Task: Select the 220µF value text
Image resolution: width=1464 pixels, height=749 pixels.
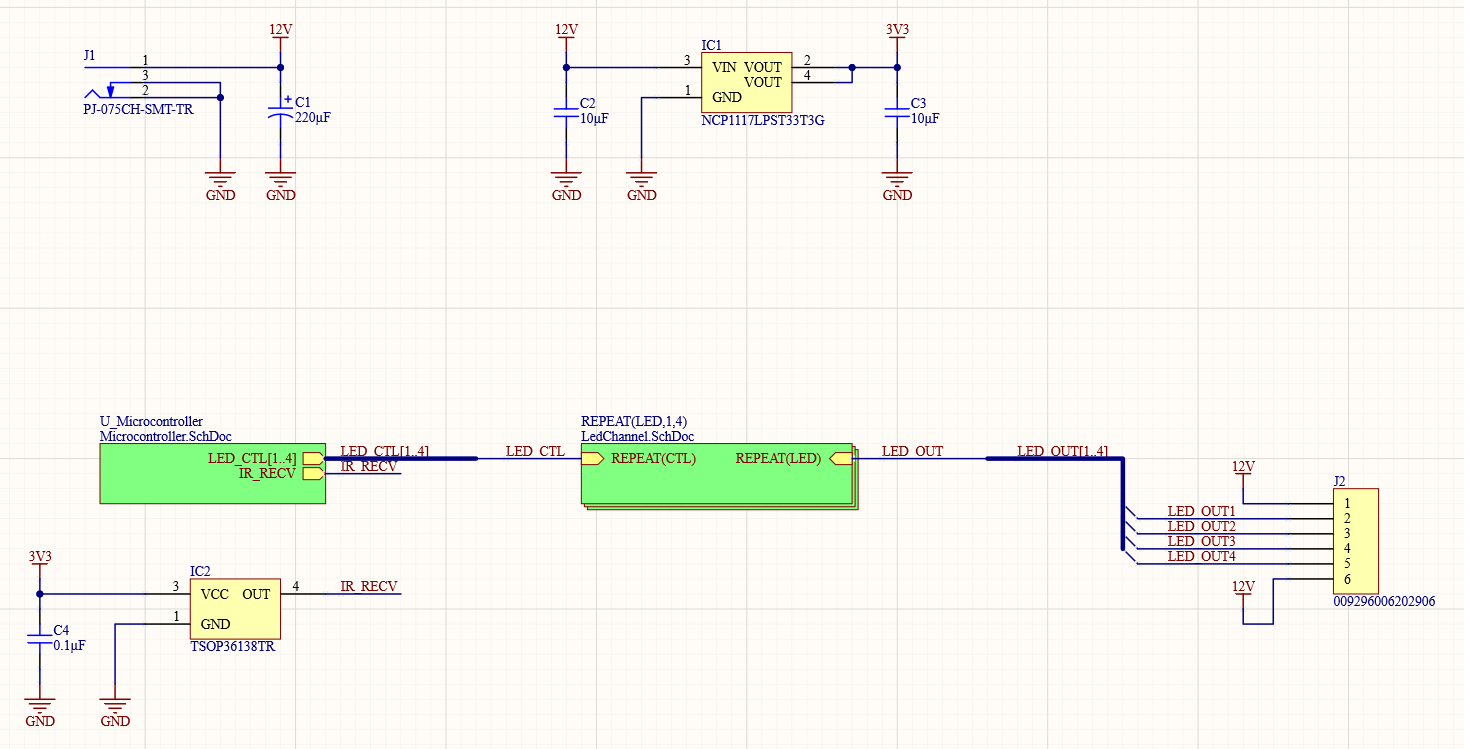Action: [313, 117]
